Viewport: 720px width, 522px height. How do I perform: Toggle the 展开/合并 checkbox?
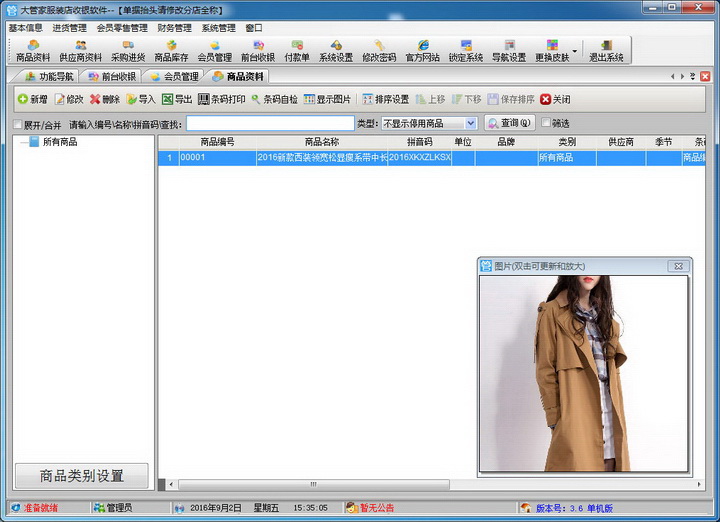tap(17, 124)
